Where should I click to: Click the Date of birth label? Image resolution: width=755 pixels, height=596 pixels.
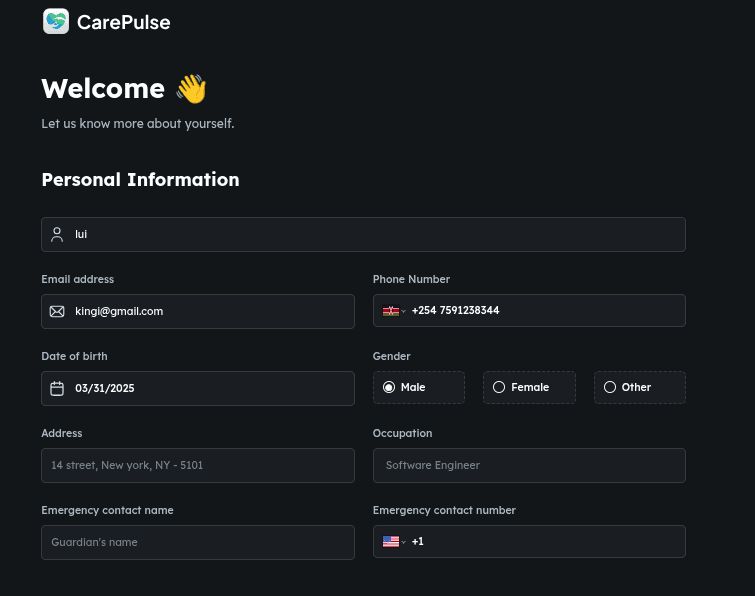(74, 356)
